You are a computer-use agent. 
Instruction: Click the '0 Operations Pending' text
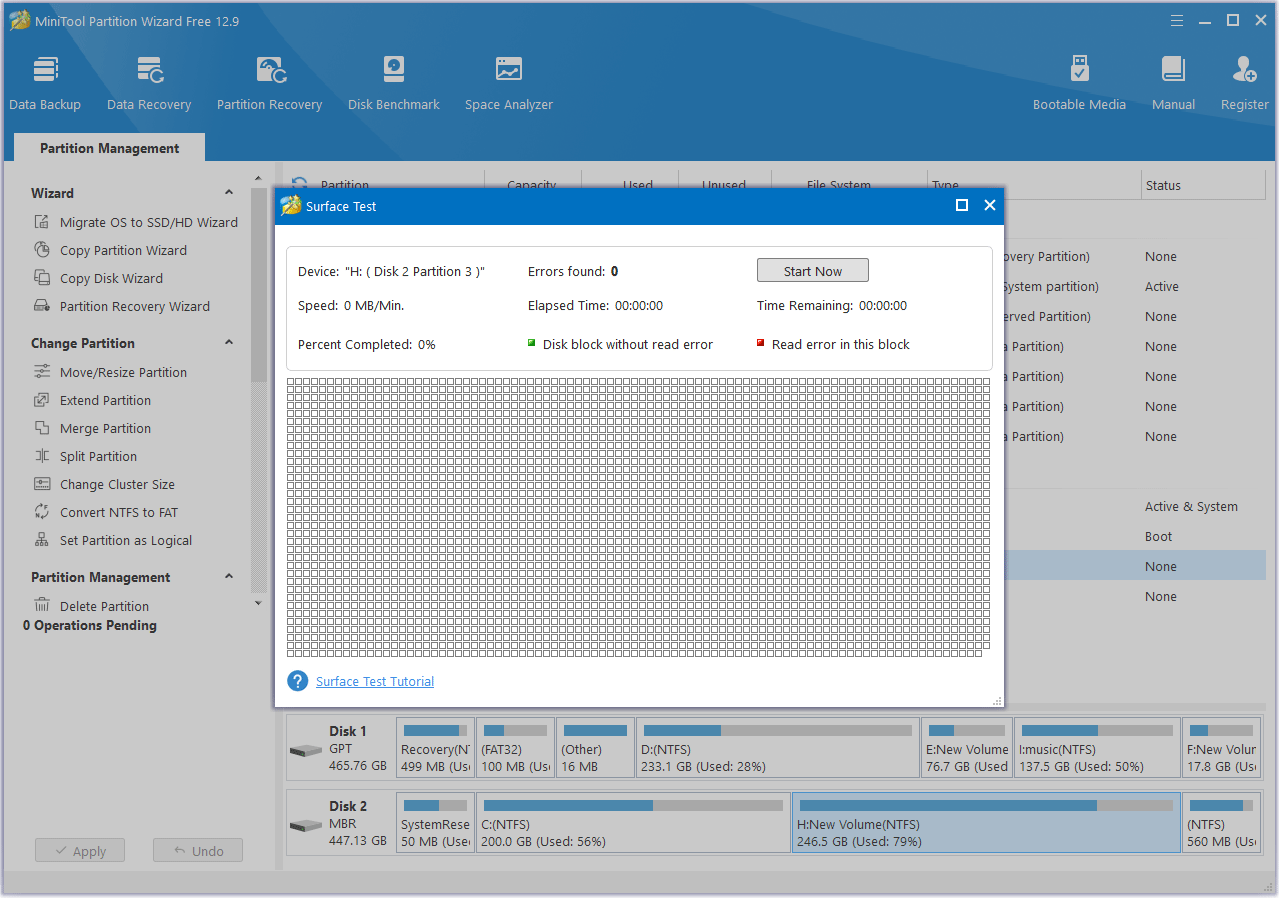[x=90, y=625]
